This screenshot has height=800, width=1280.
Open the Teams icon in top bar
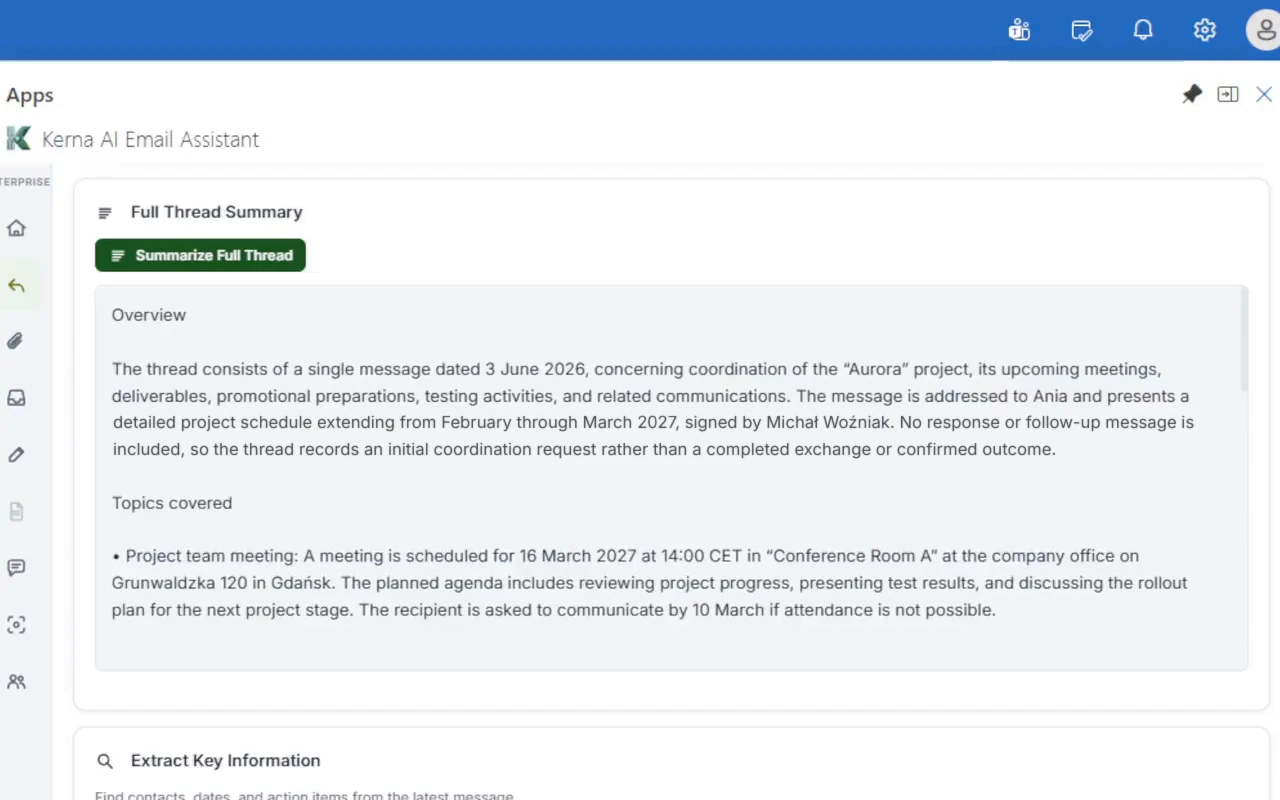1019,30
